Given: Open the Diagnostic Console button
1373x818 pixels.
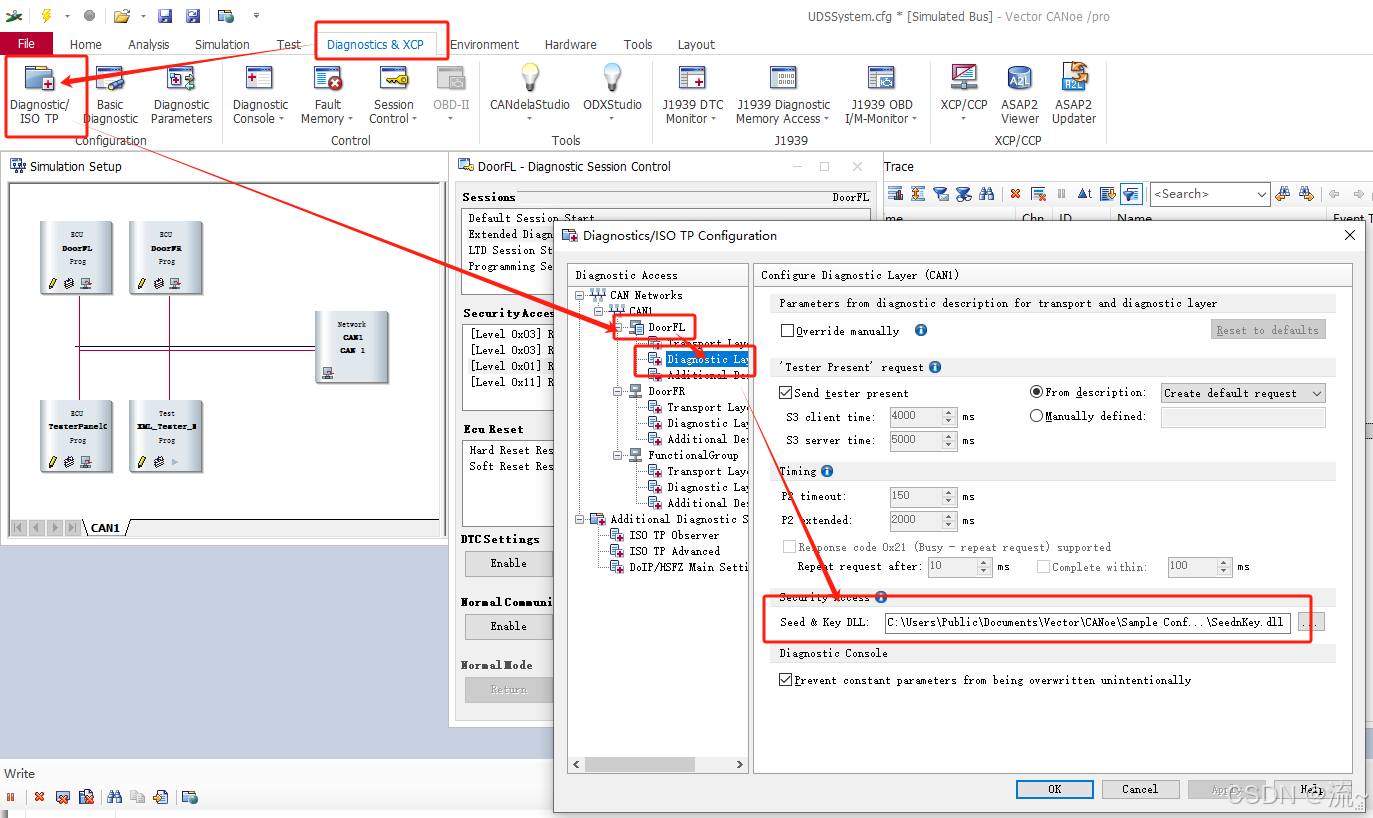Looking at the screenshot, I should 260,95.
